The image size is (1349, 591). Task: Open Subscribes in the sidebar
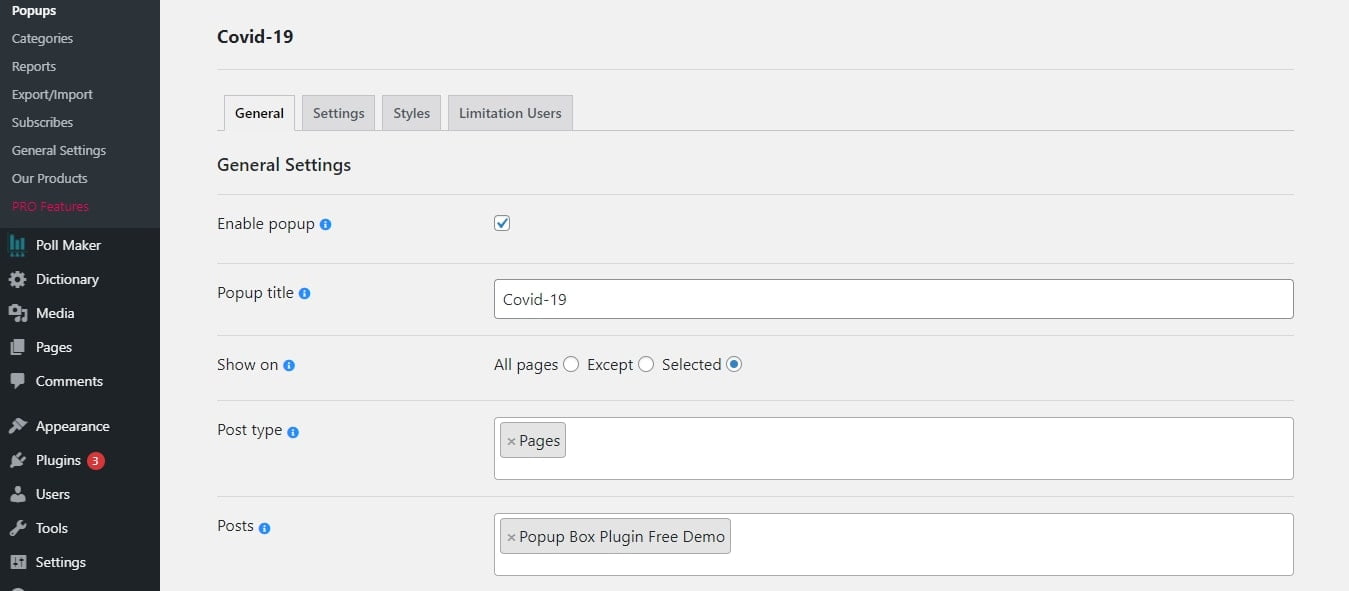point(42,122)
